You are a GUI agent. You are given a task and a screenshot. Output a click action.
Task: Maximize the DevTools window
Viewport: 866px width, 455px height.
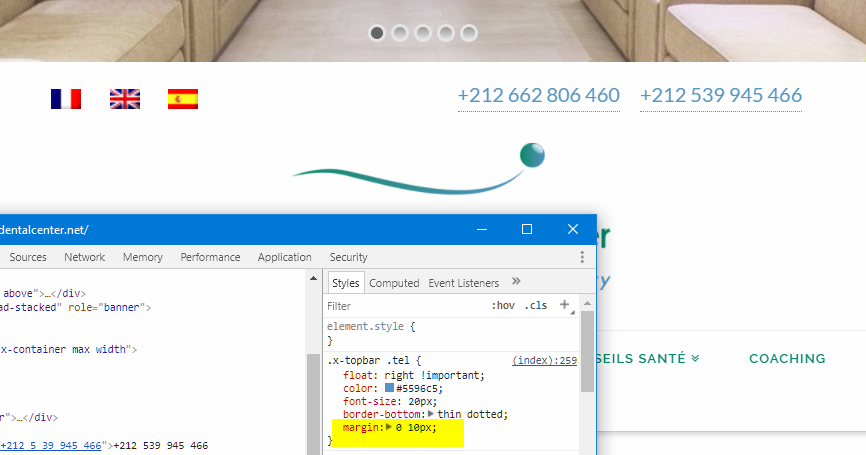click(527, 229)
